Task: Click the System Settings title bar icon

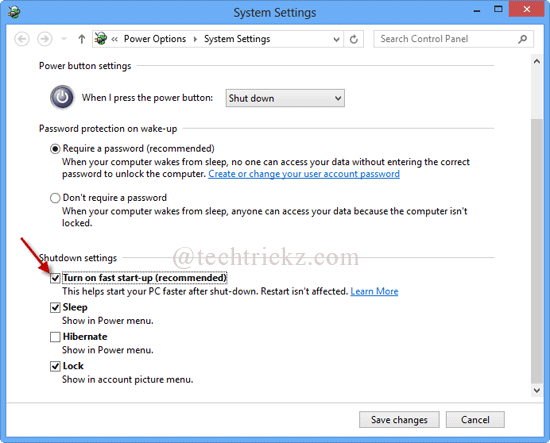Action: point(14,12)
